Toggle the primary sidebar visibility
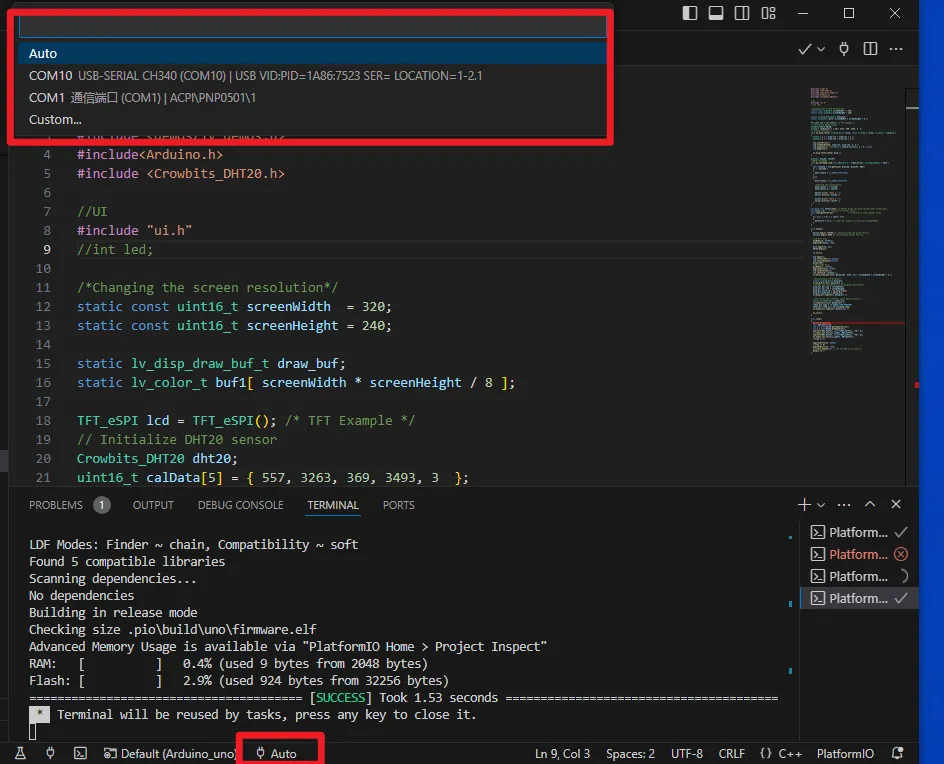Viewport: 944px width, 764px height. [690, 13]
